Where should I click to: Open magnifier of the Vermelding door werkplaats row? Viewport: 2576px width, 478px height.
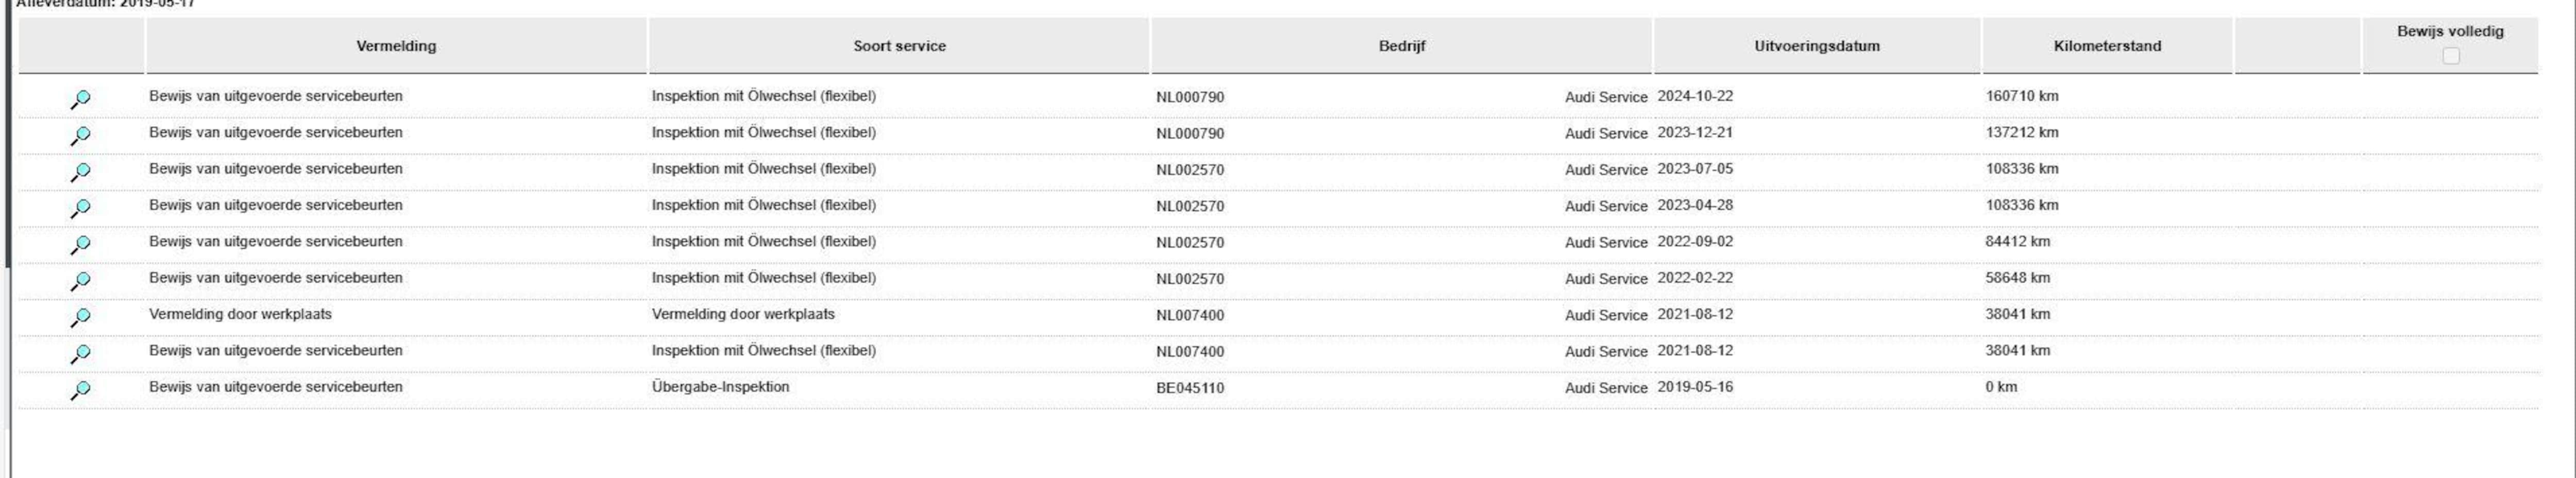click(x=80, y=317)
